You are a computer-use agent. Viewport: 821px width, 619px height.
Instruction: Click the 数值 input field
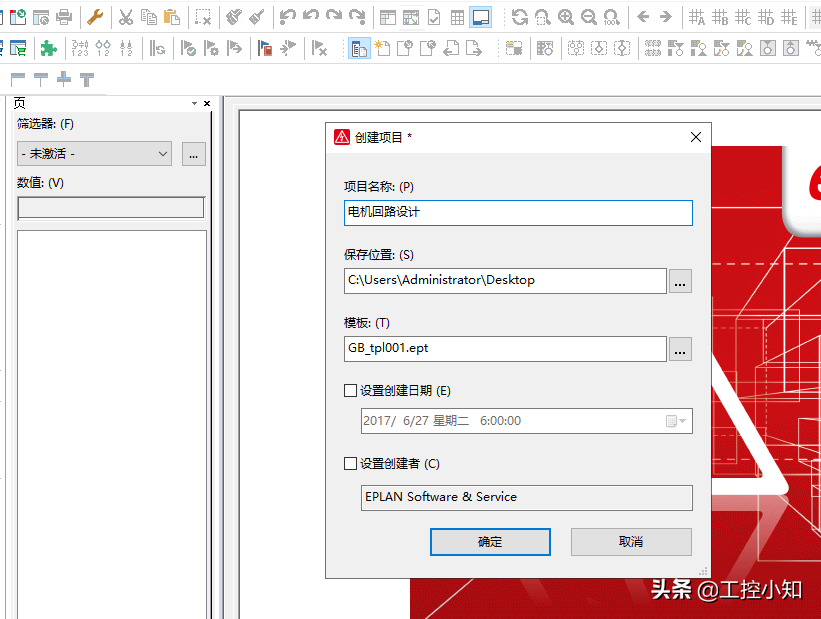111,208
